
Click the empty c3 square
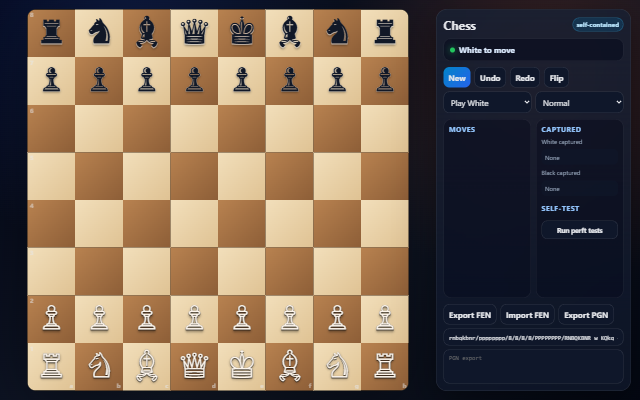coord(147,271)
